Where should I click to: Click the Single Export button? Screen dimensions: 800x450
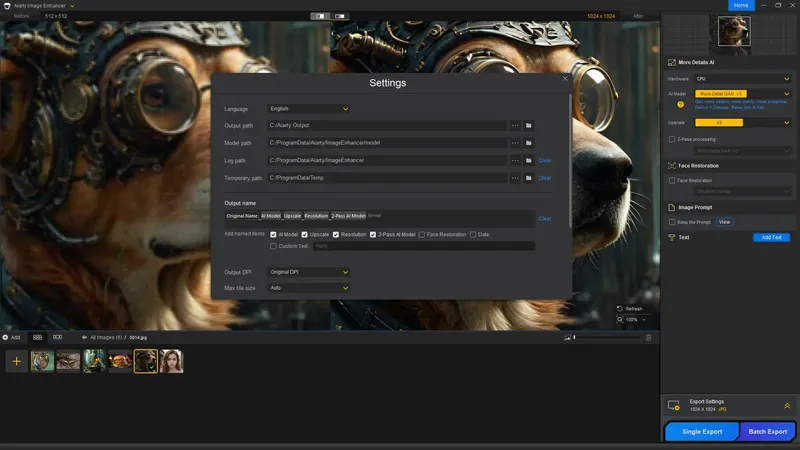702,432
